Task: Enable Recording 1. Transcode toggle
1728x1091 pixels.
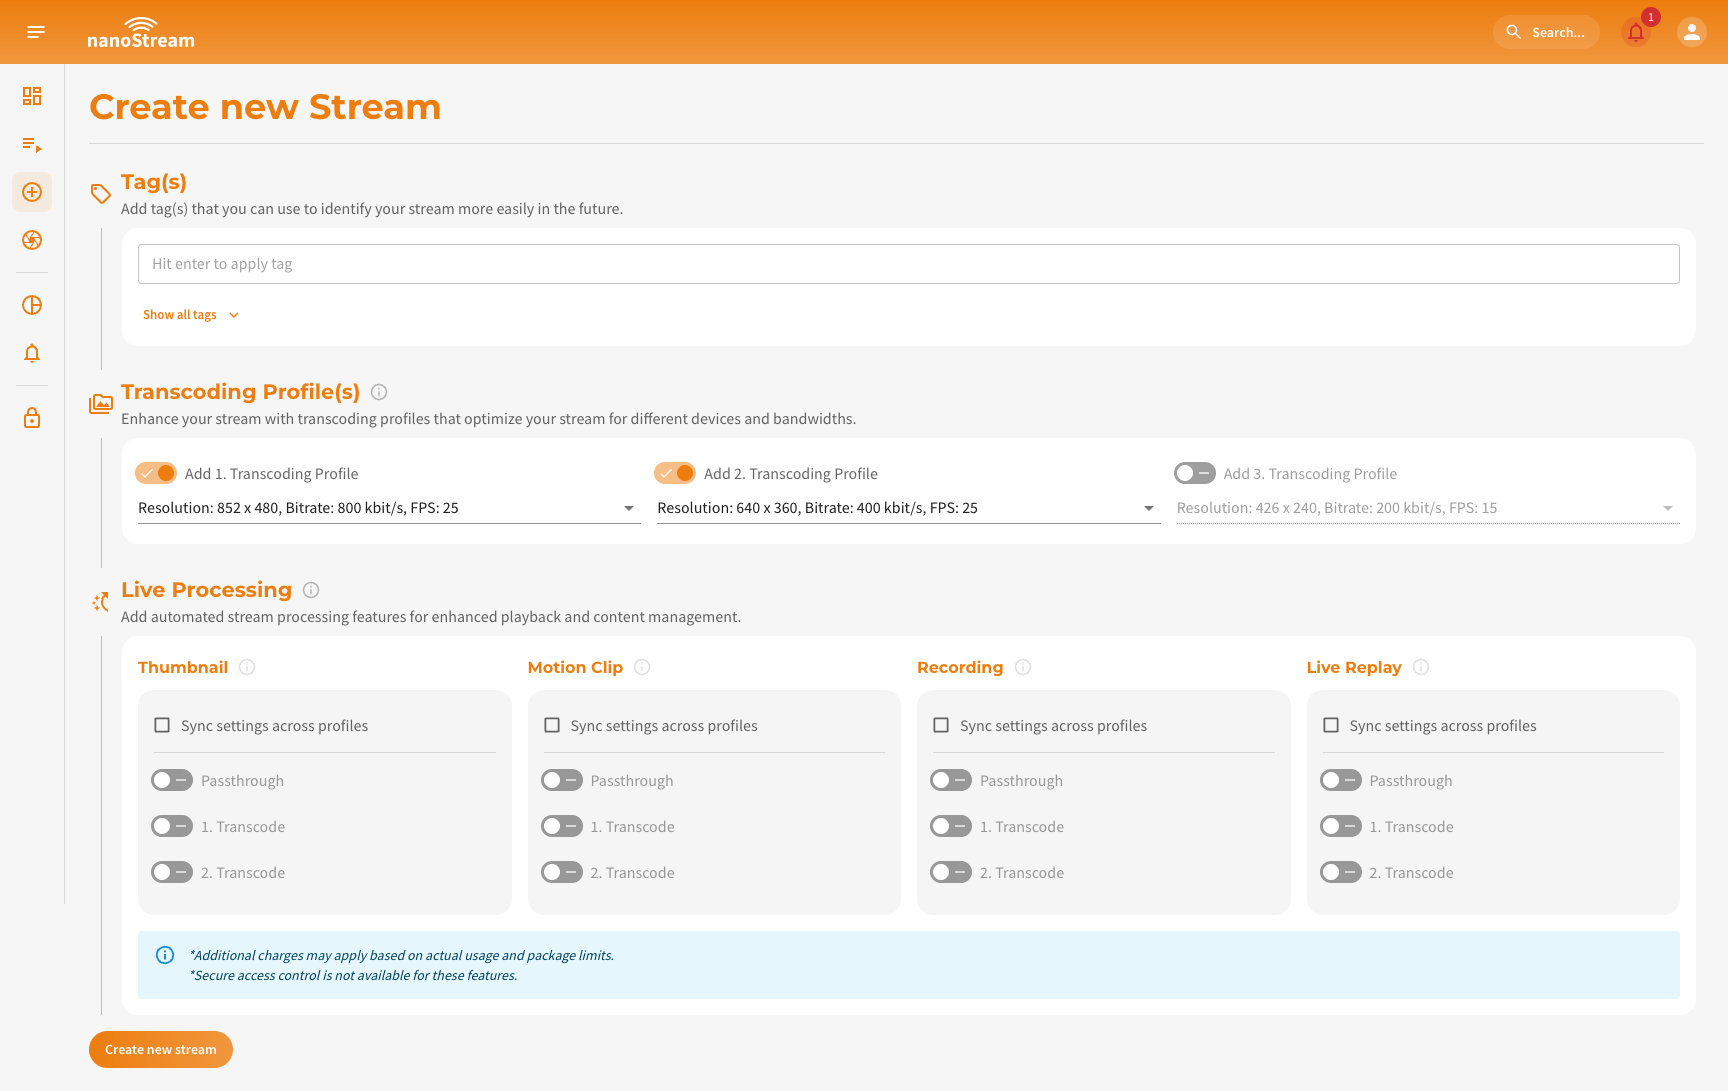Action: pyautogui.click(x=951, y=826)
